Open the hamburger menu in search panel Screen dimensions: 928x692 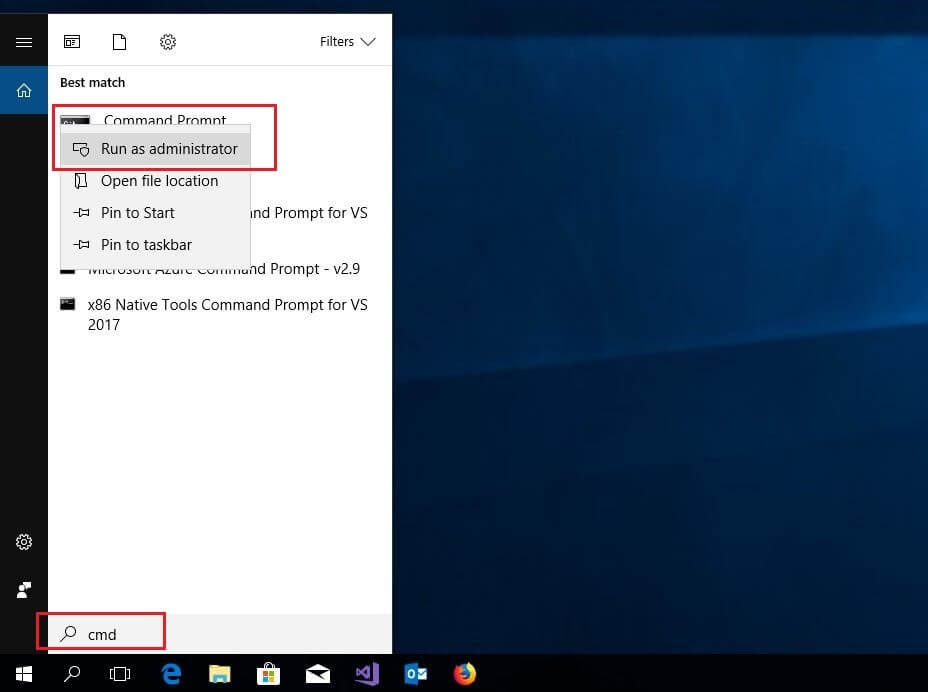[x=24, y=42]
